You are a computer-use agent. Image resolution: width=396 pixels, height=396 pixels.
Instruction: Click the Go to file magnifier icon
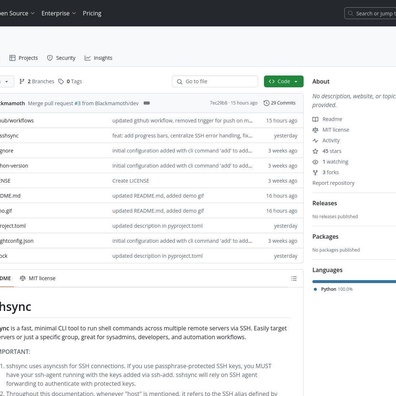[179, 81]
